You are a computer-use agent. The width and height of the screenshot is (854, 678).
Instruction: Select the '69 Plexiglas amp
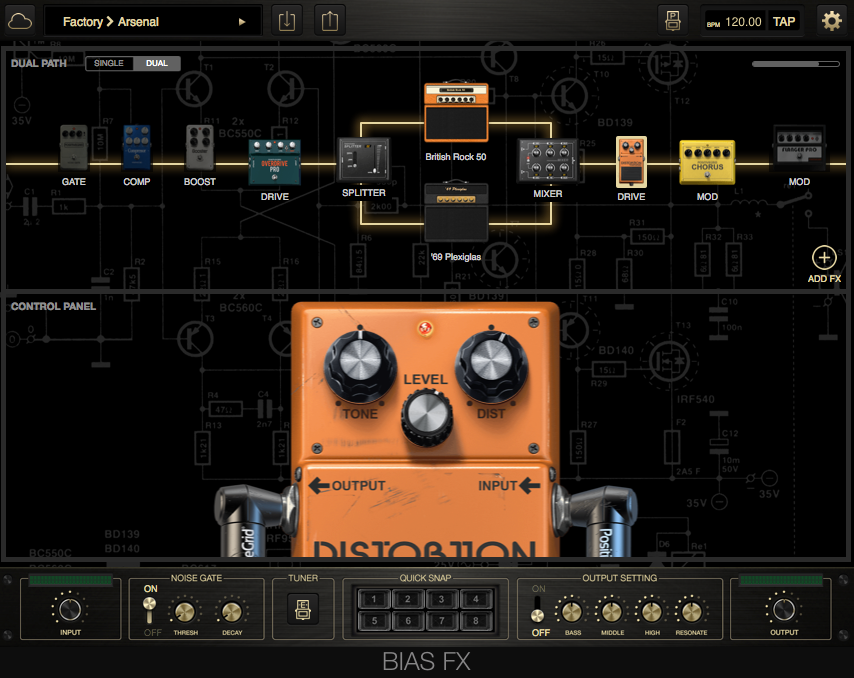[456, 210]
